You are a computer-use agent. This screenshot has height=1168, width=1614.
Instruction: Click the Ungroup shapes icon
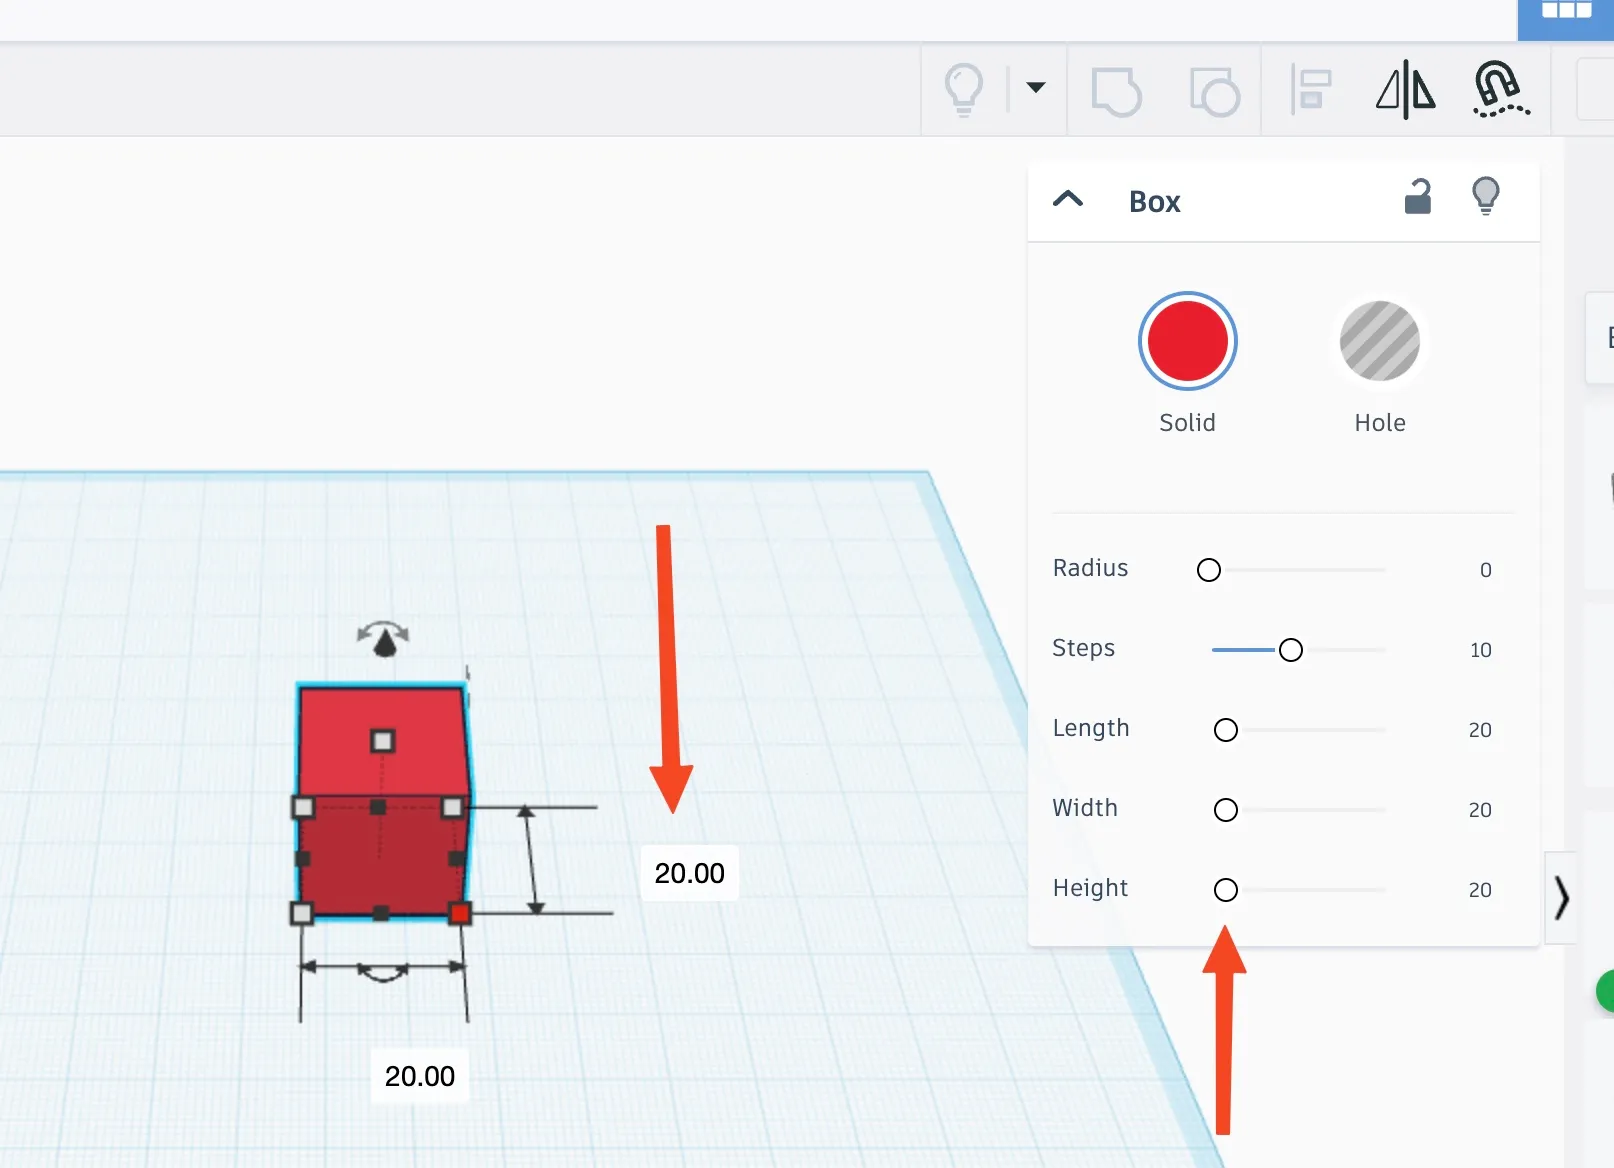click(x=1214, y=91)
